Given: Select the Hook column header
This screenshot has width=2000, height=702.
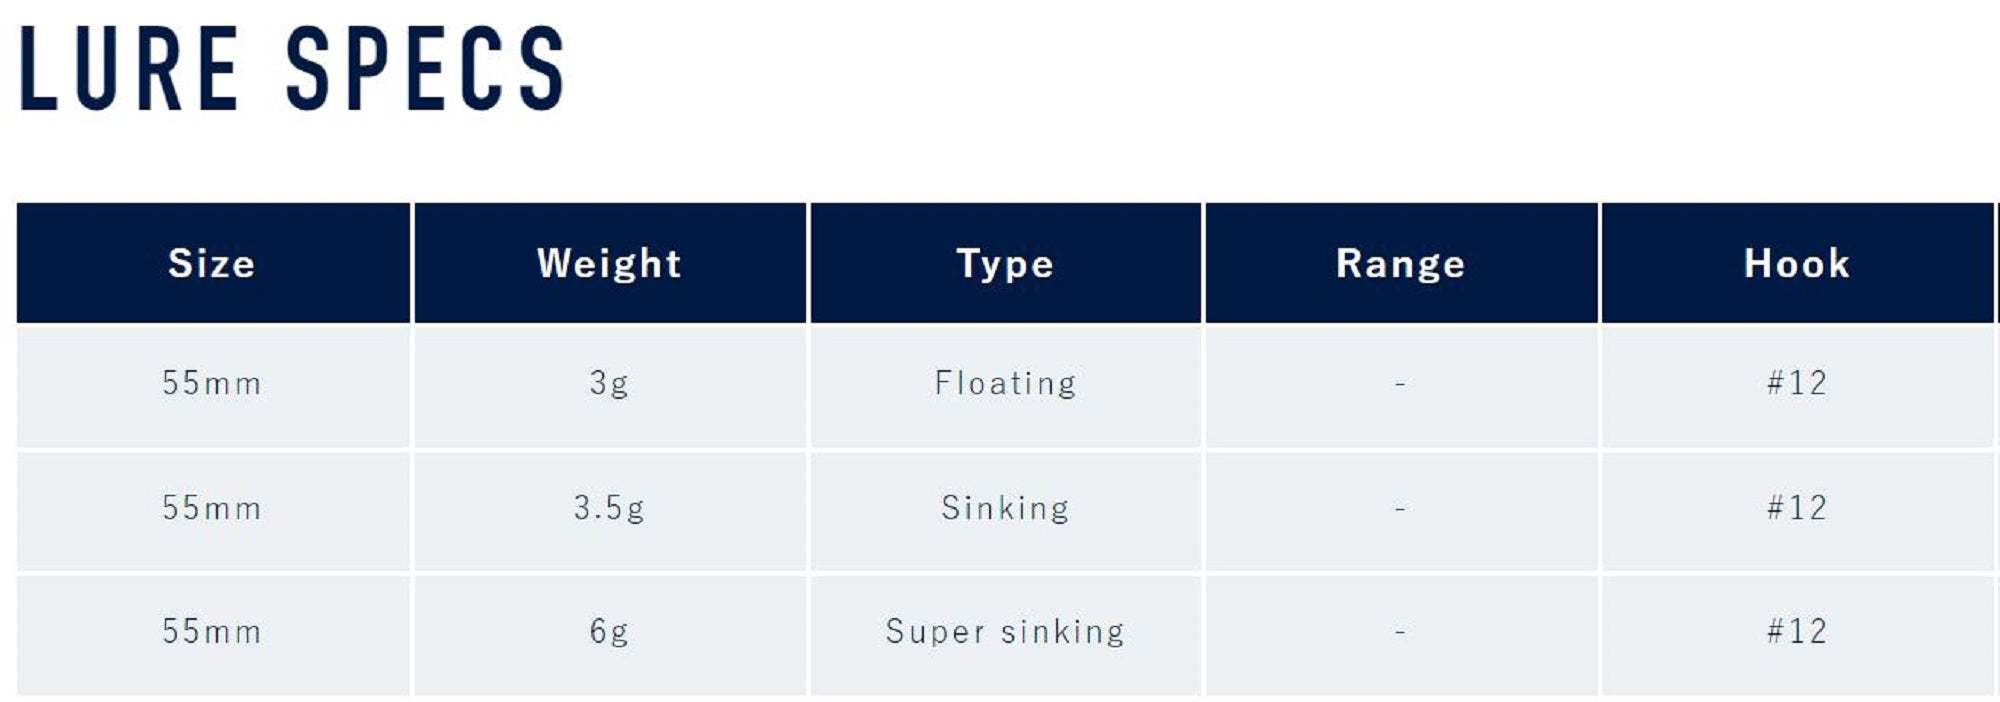Looking at the screenshot, I should coord(1796,264).
